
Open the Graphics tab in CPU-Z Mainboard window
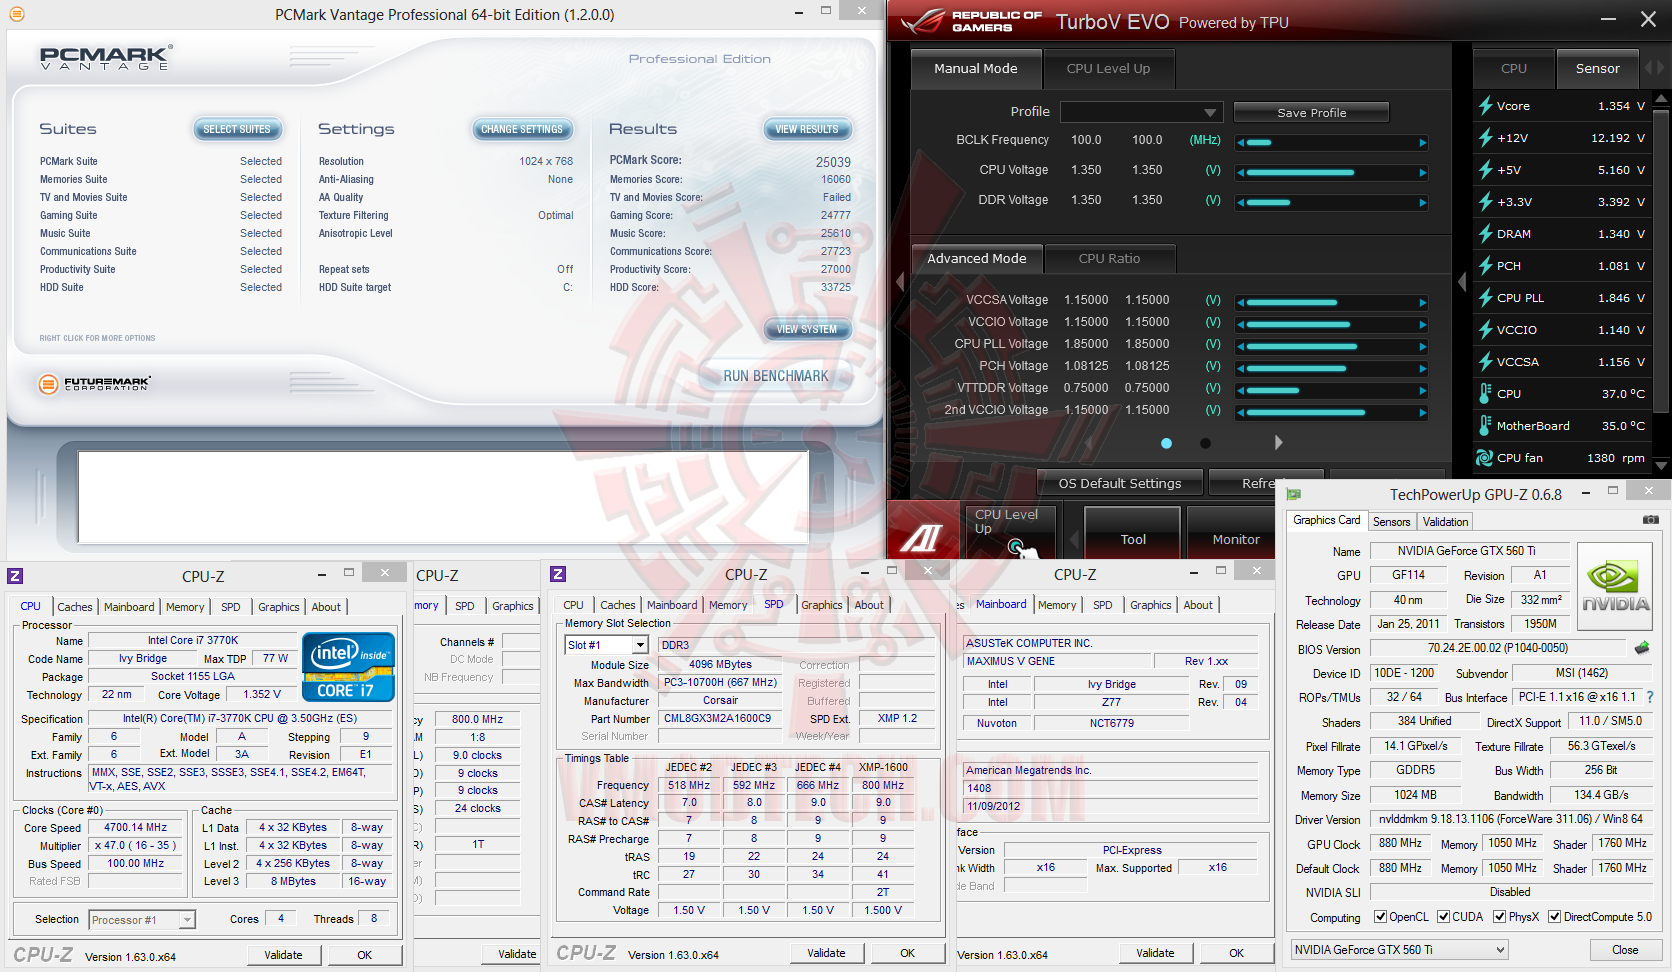tap(1151, 605)
